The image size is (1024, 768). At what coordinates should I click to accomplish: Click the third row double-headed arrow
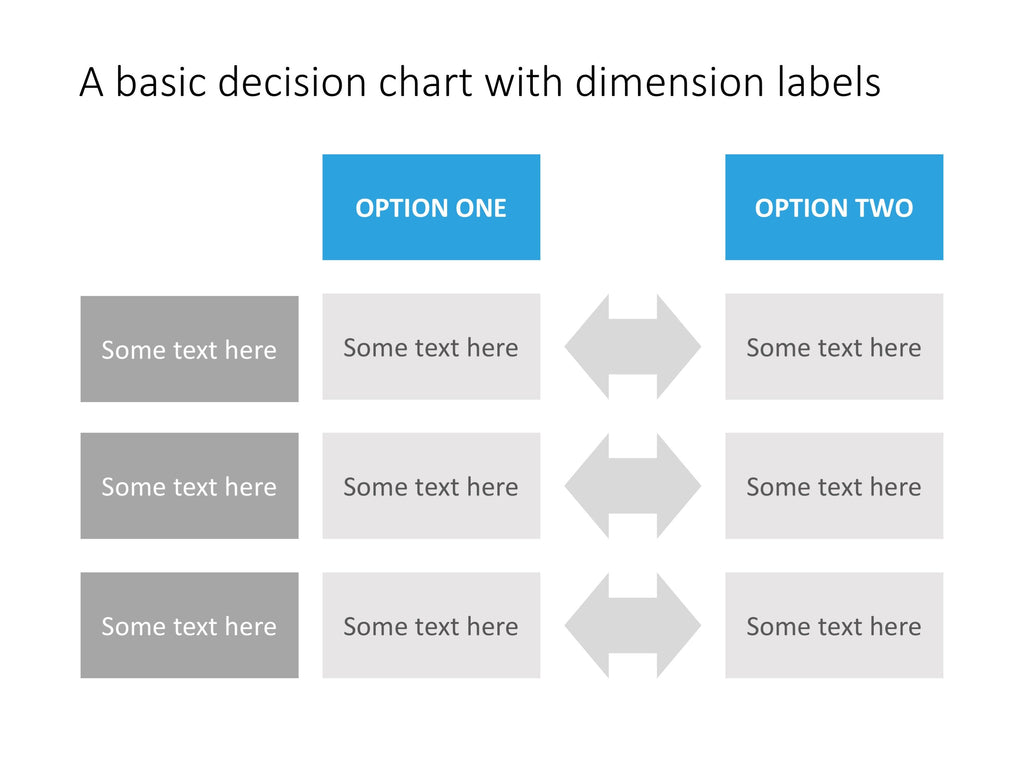point(633,626)
